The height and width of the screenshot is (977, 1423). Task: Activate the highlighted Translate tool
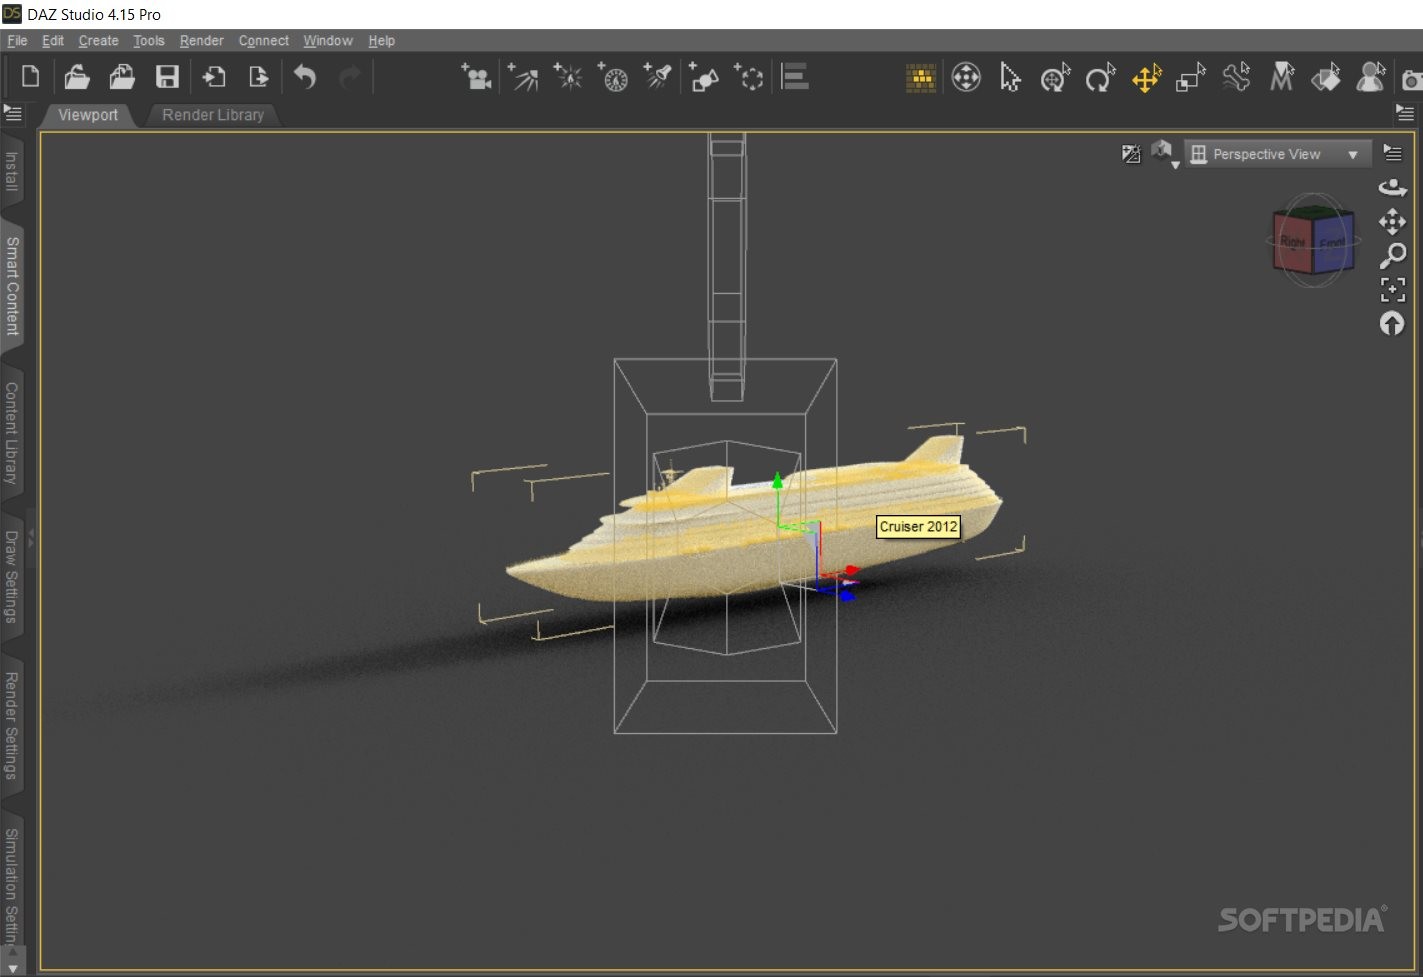(1146, 77)
